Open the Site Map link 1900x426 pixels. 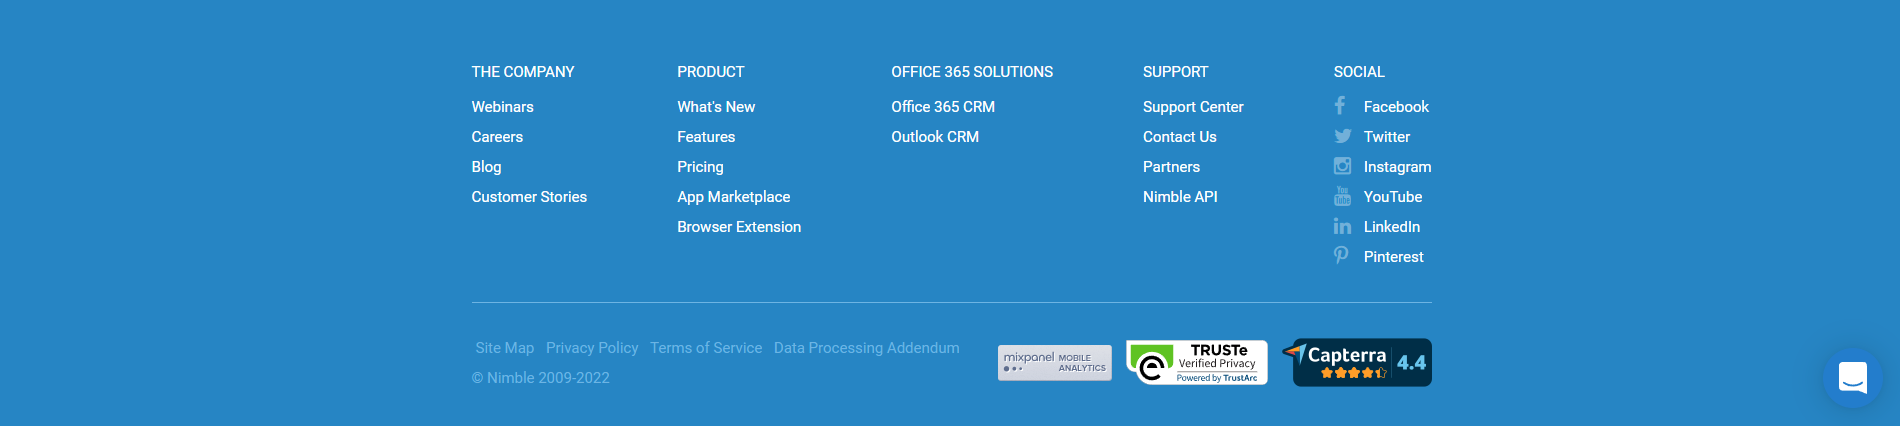point(505,348)
